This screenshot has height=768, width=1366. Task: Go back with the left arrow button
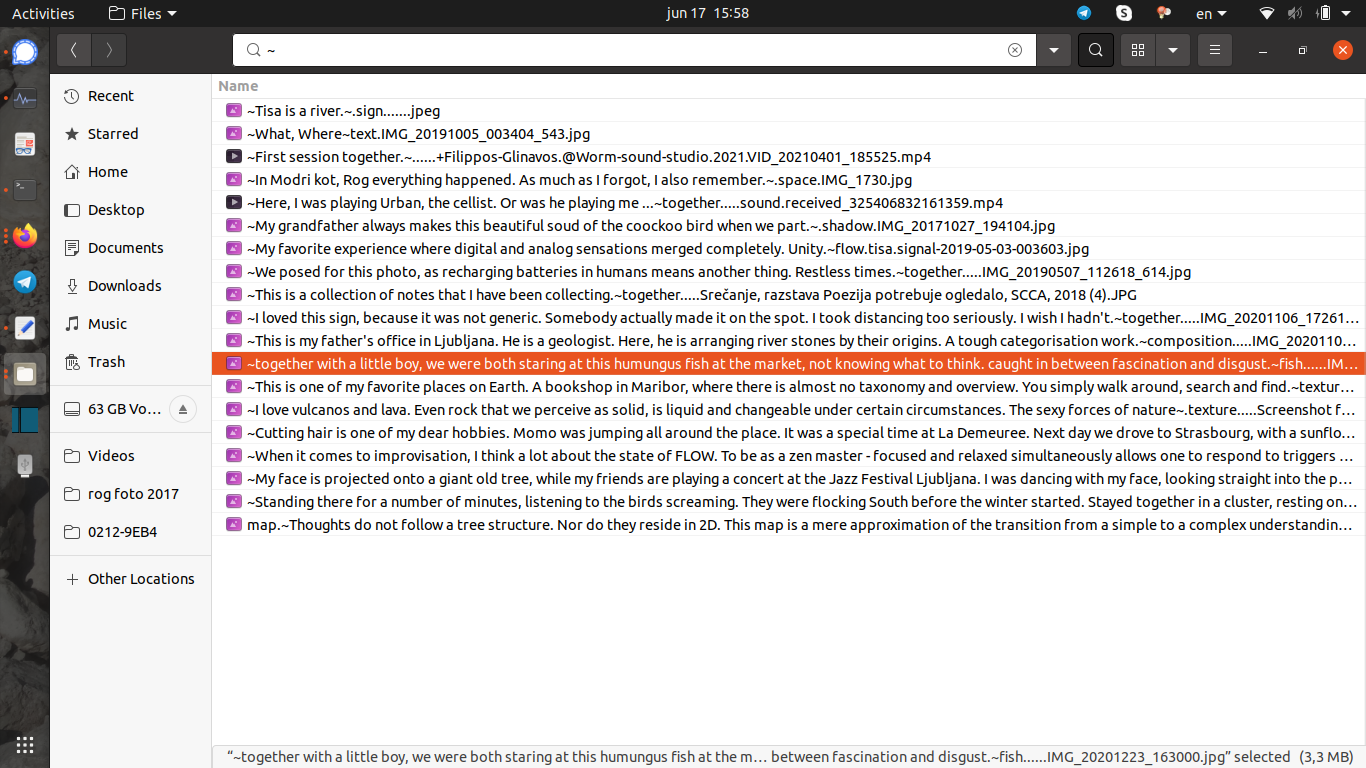74,50
